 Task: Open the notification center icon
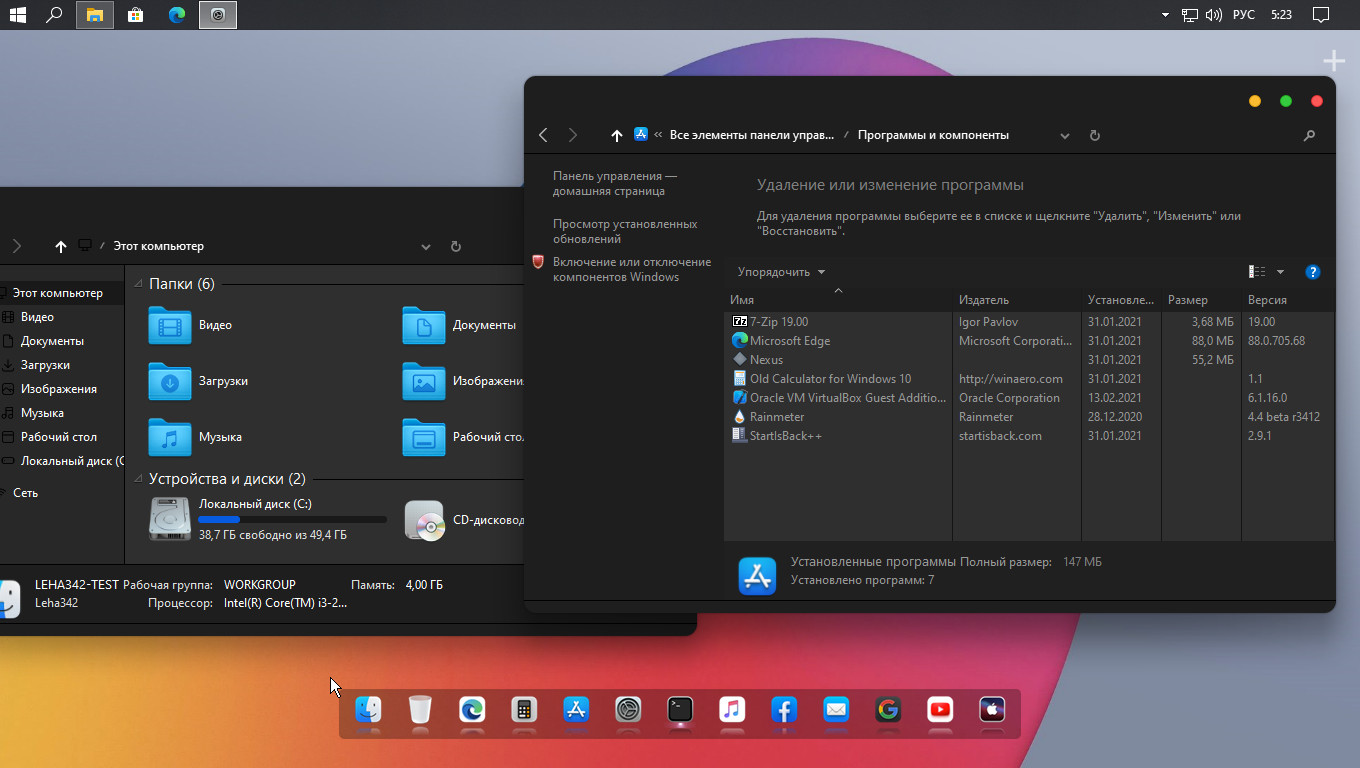point(1321,15)
